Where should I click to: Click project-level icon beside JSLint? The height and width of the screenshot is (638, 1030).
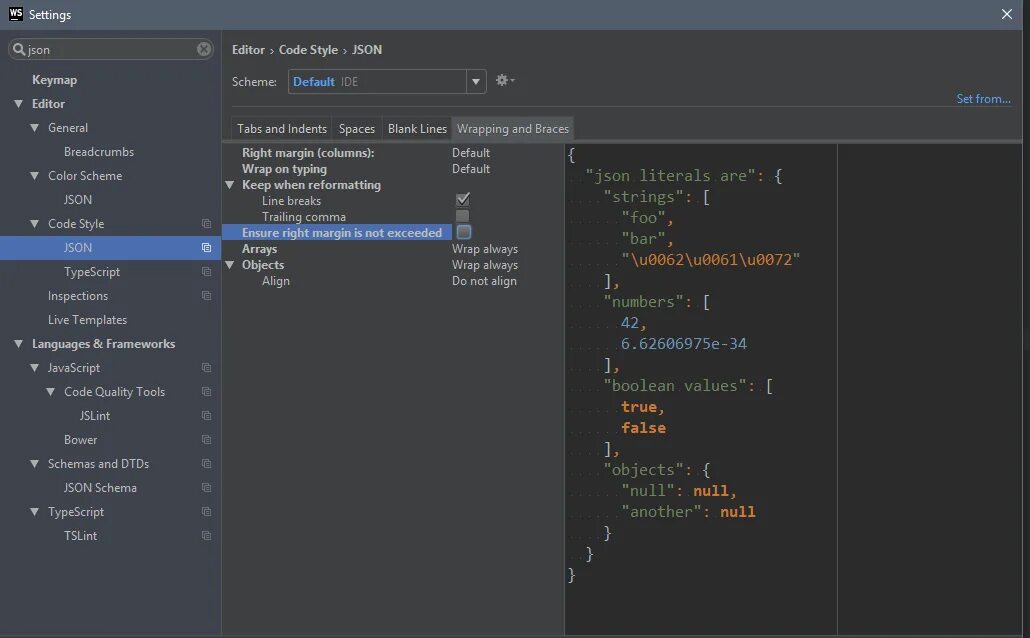(x=206, y=415)
